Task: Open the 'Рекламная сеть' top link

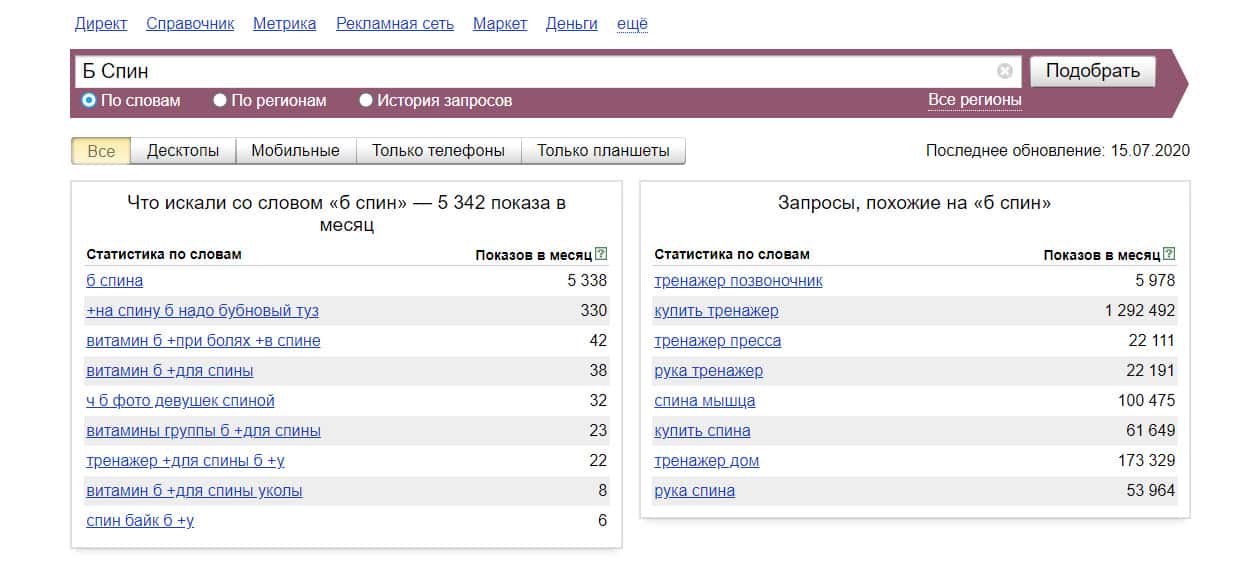Action: [394, 23]
